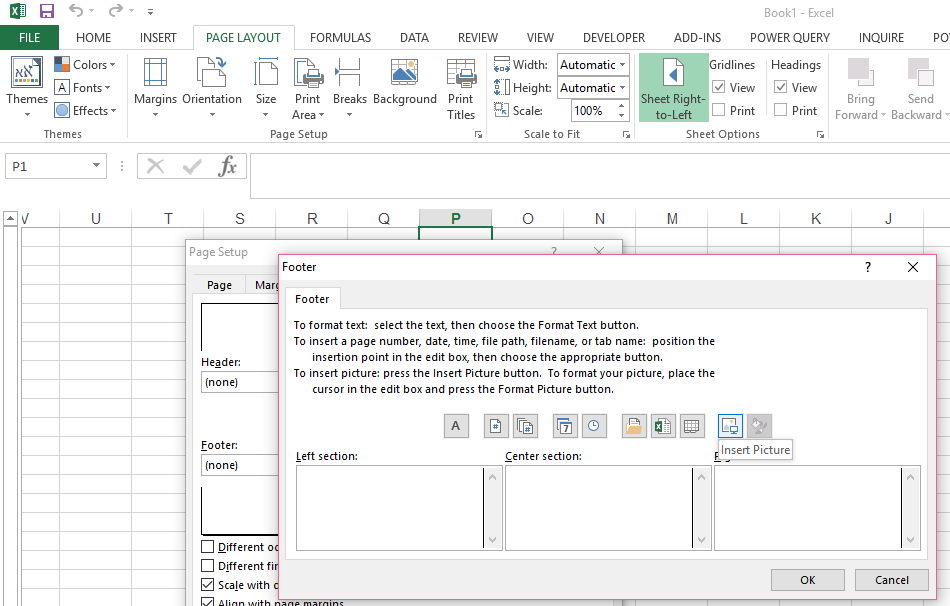
Task: Click the Format Text button in Footer dialog
Action: click(x=456, y=426)
